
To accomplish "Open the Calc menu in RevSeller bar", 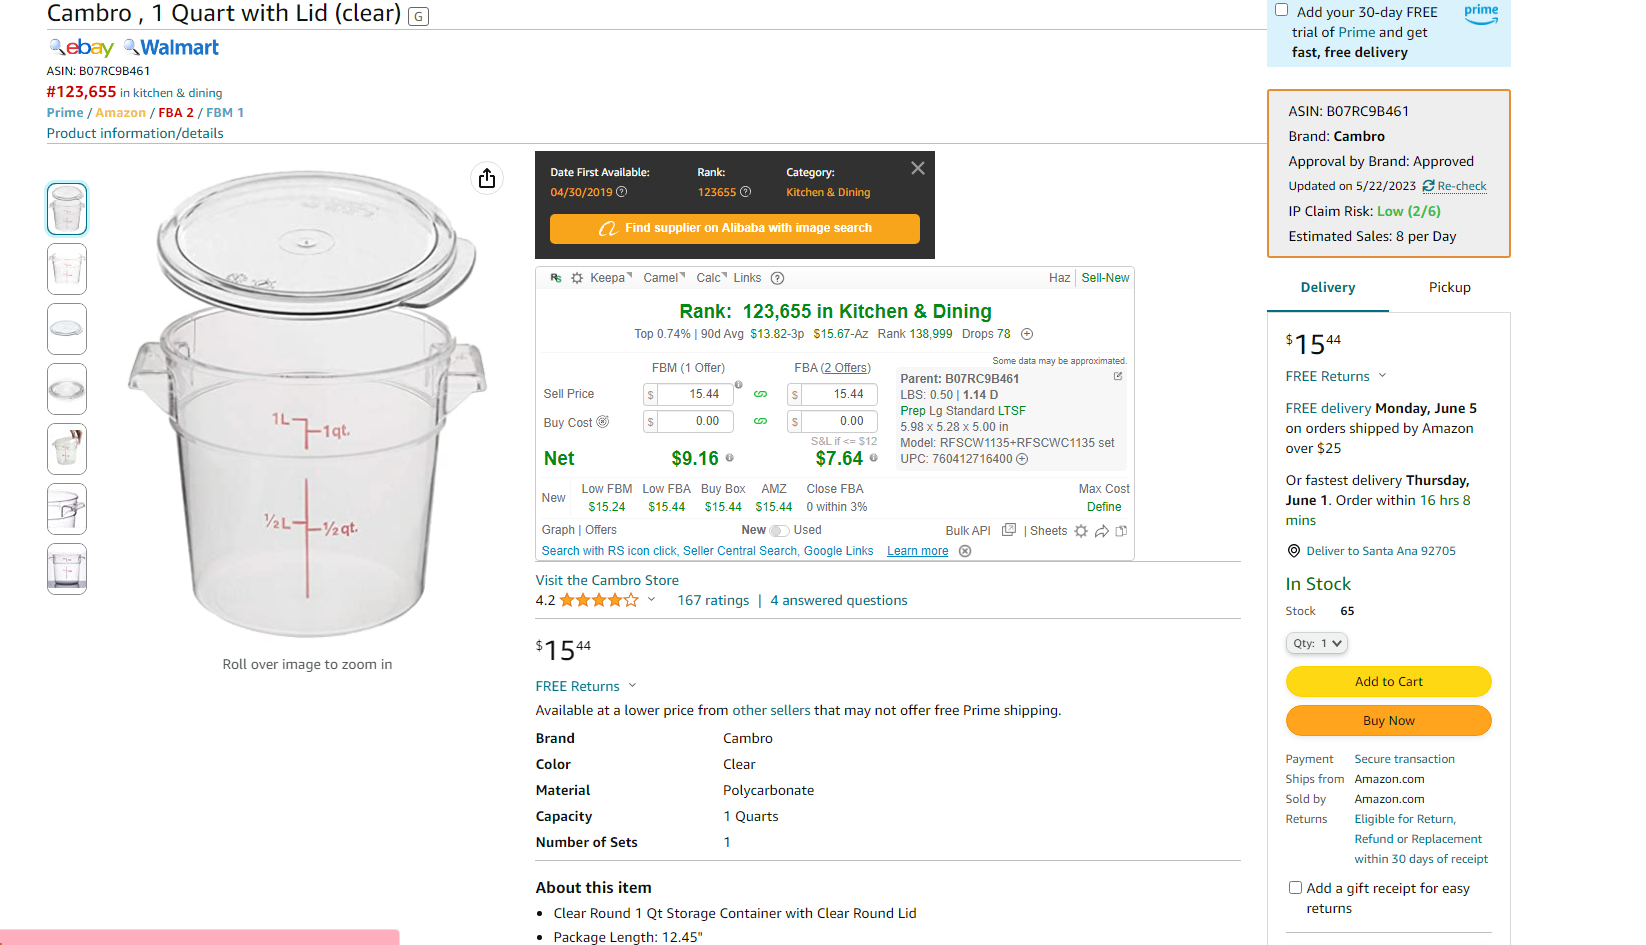I will pyautogui.click(x=711, y=278).
